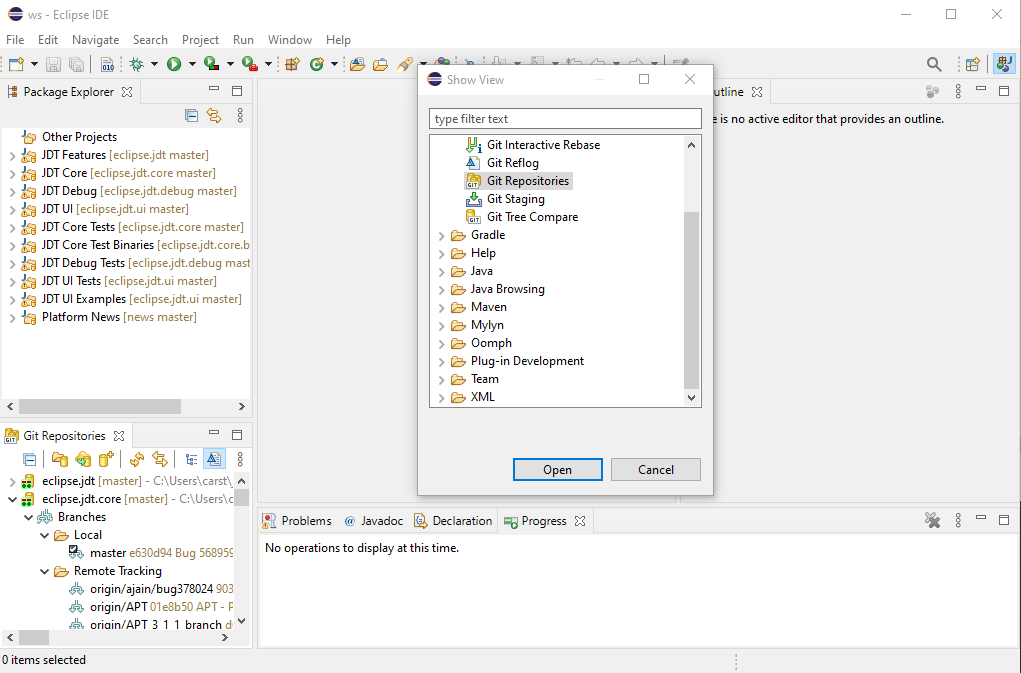Toggle the Java perspective button

coord(1004,64)
